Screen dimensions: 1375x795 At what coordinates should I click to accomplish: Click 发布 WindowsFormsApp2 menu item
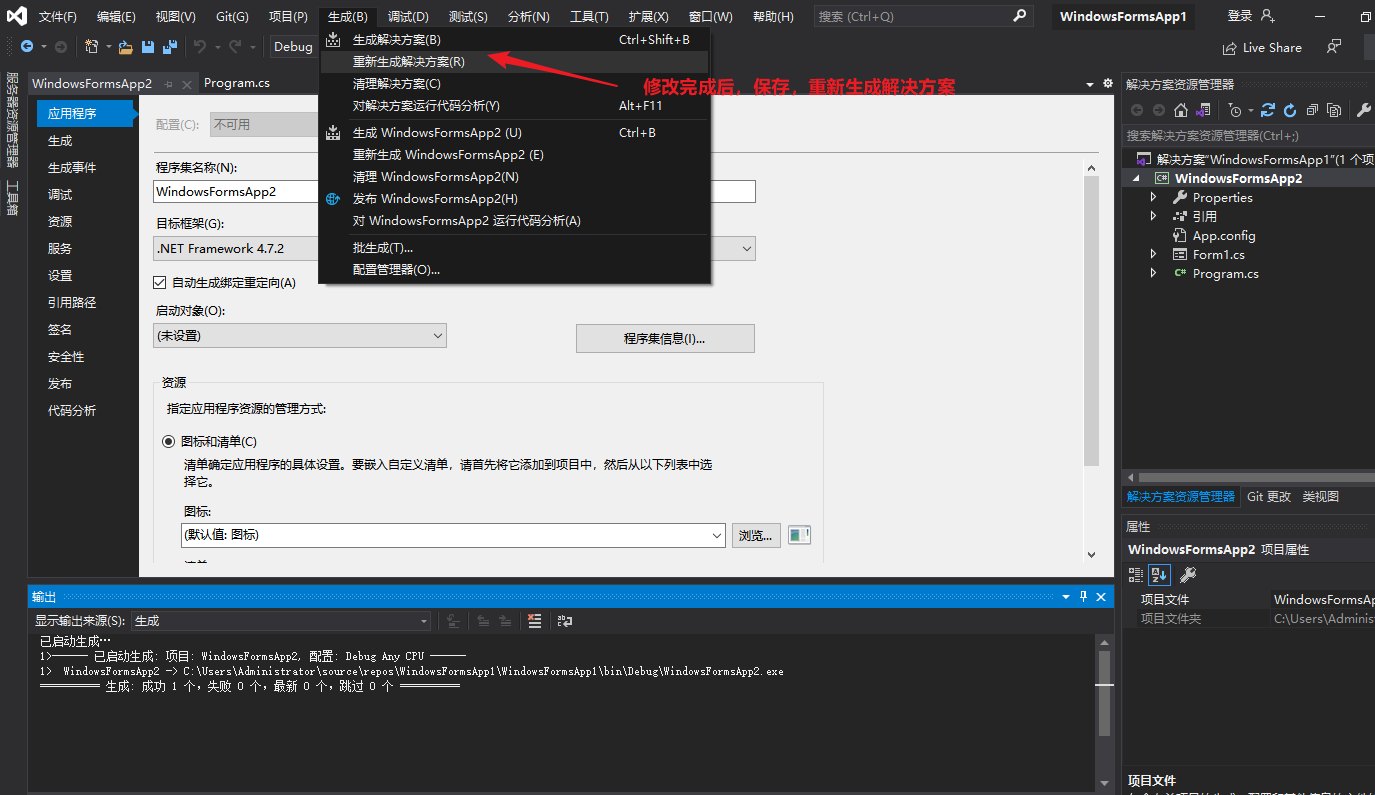pos(514,199)
